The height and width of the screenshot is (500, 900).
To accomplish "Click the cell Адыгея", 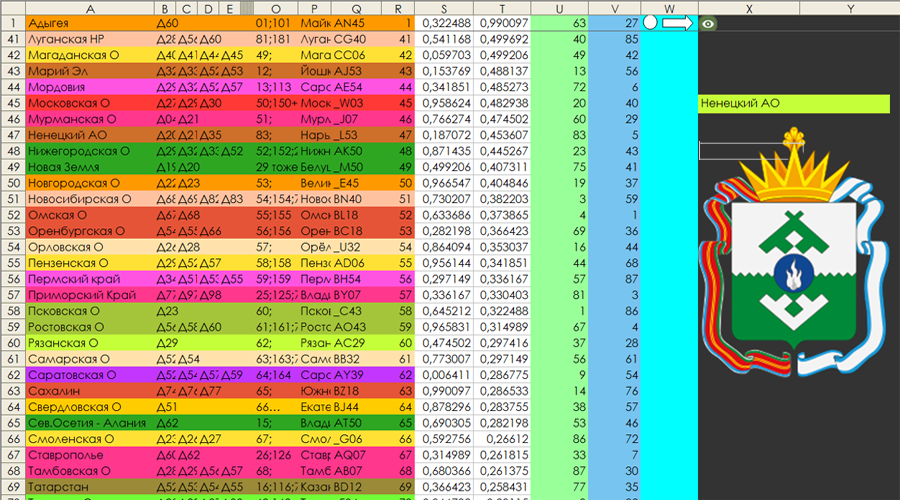I will [x=90, y=24].
